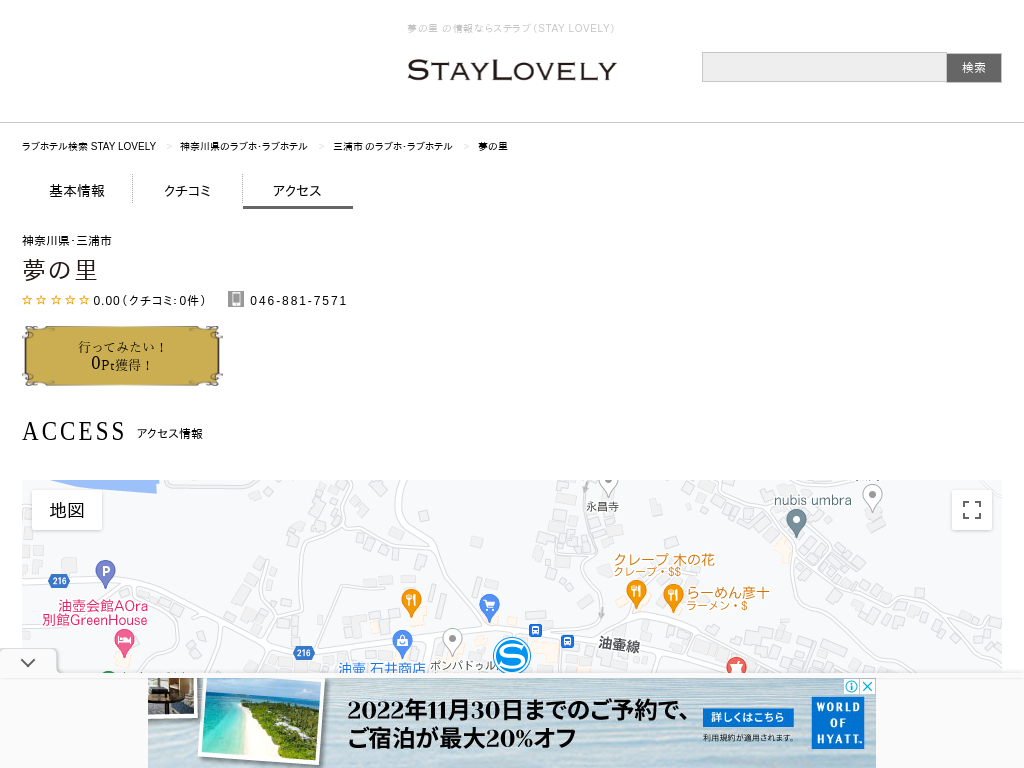Switch to the クチコミ tab
Viewport: 1024px width, 768px height.
[x=187, y=191]
